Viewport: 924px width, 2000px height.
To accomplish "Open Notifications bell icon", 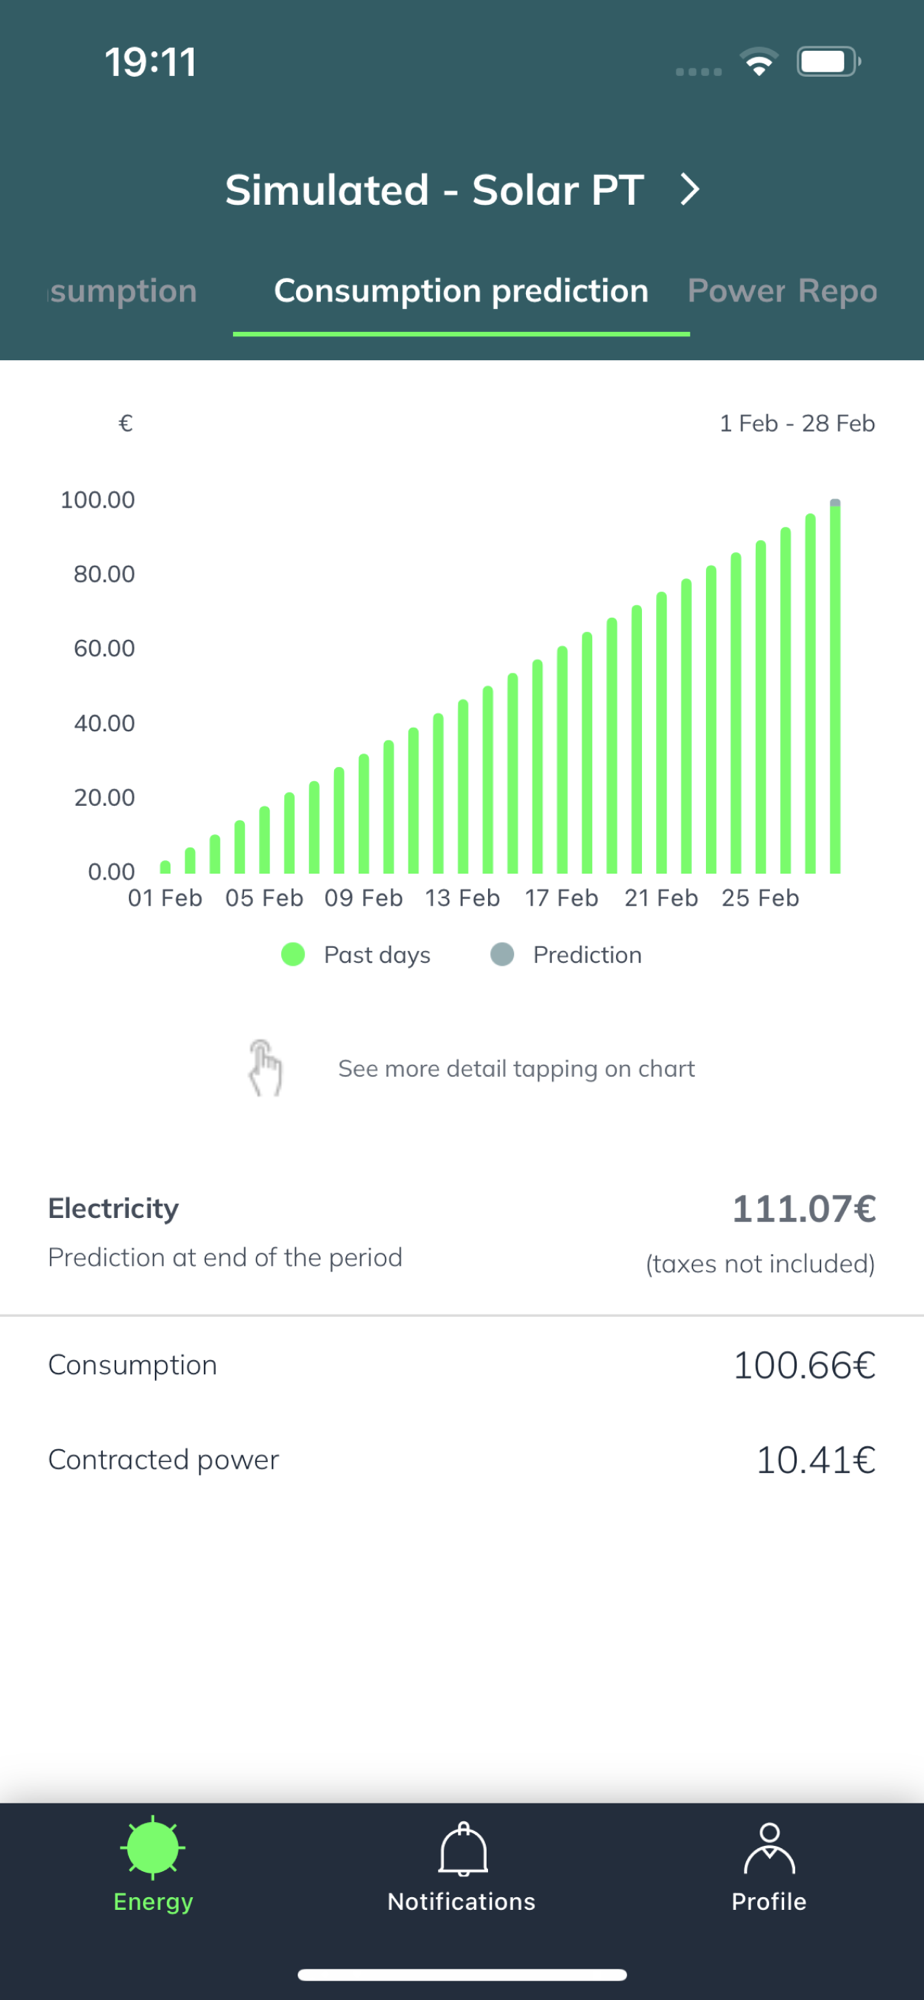I will tap(462, 1849).
